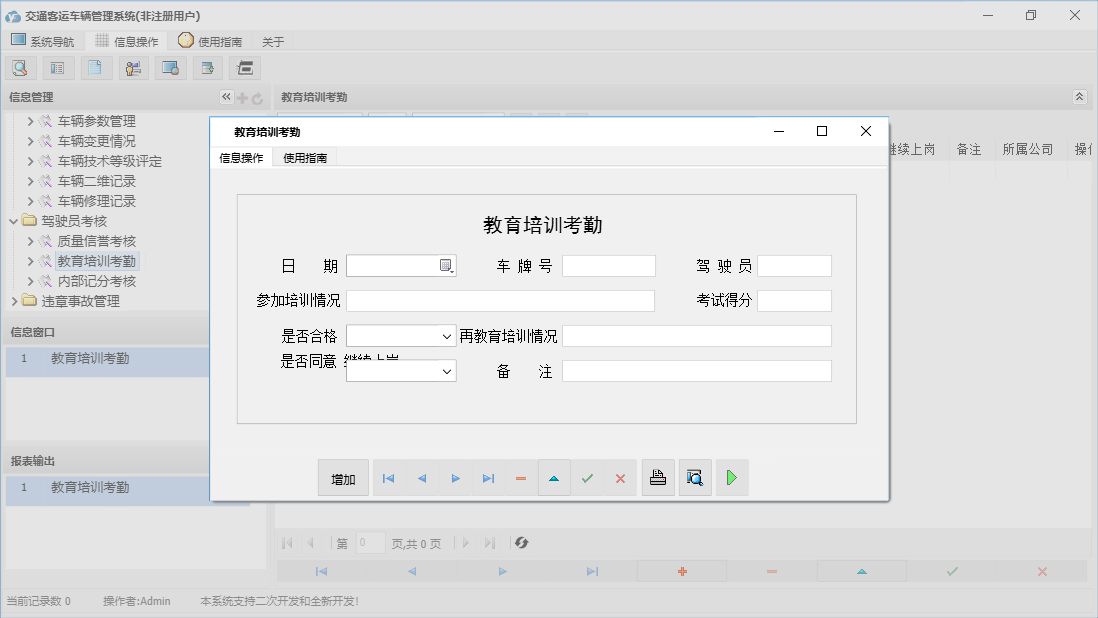Select the magnifier search toolbar icon
The image size is (1098, 618).
[x=20, y=67]
